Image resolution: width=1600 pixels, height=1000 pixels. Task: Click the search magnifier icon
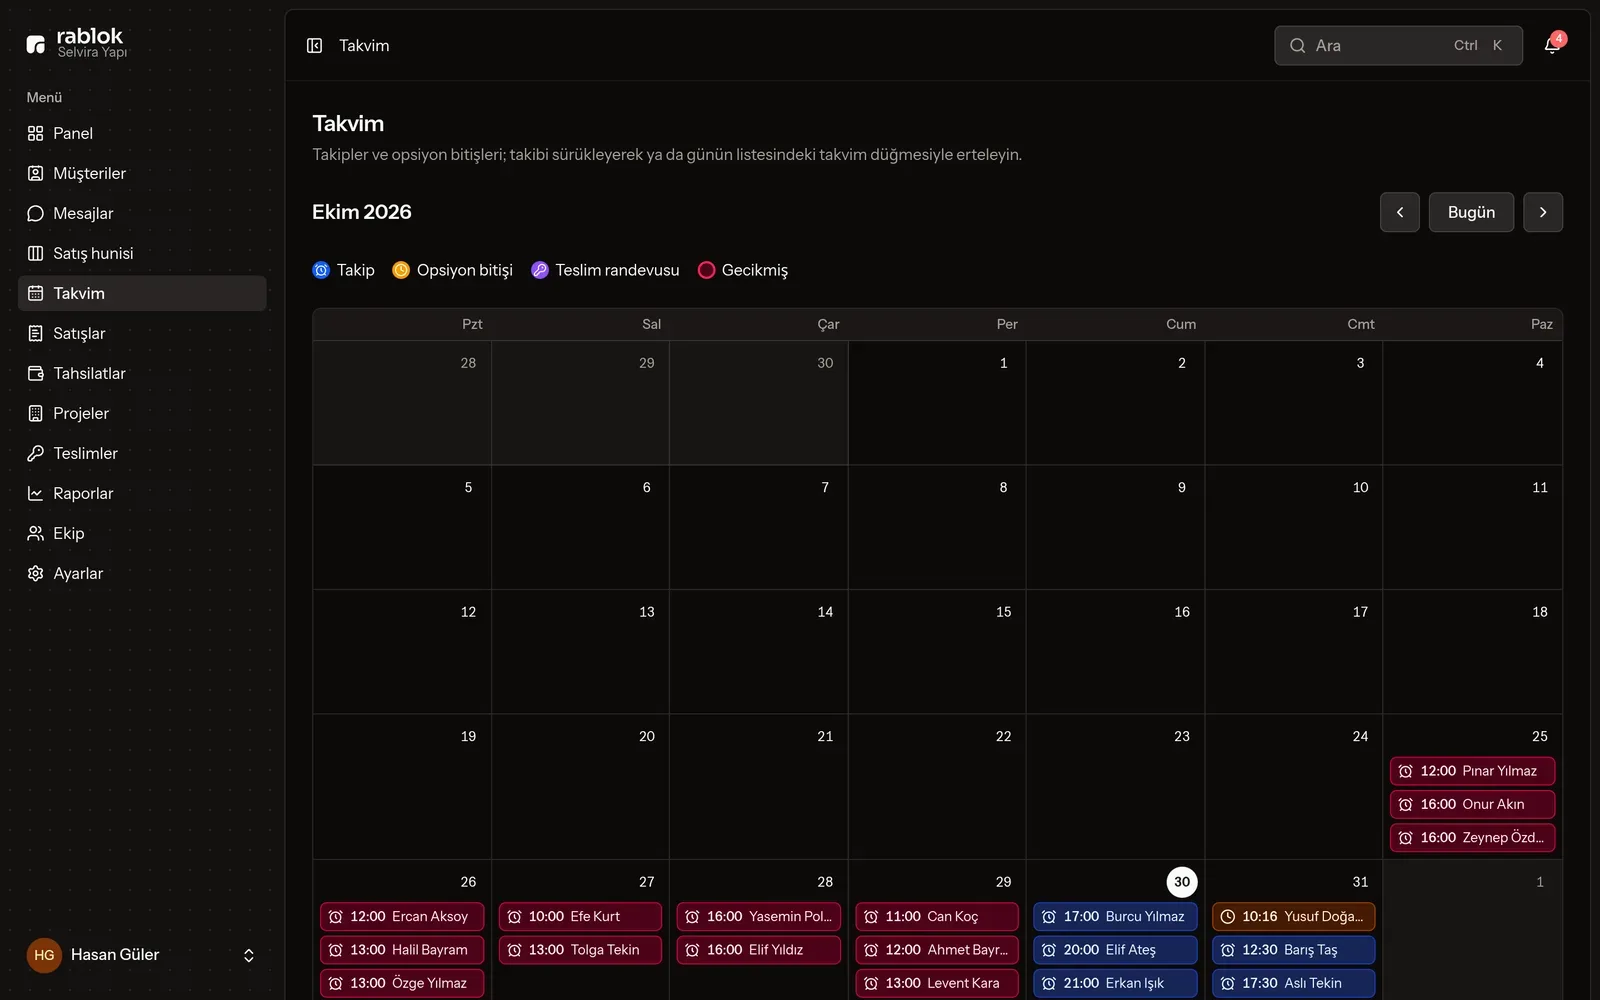[x=1298, y=46]
